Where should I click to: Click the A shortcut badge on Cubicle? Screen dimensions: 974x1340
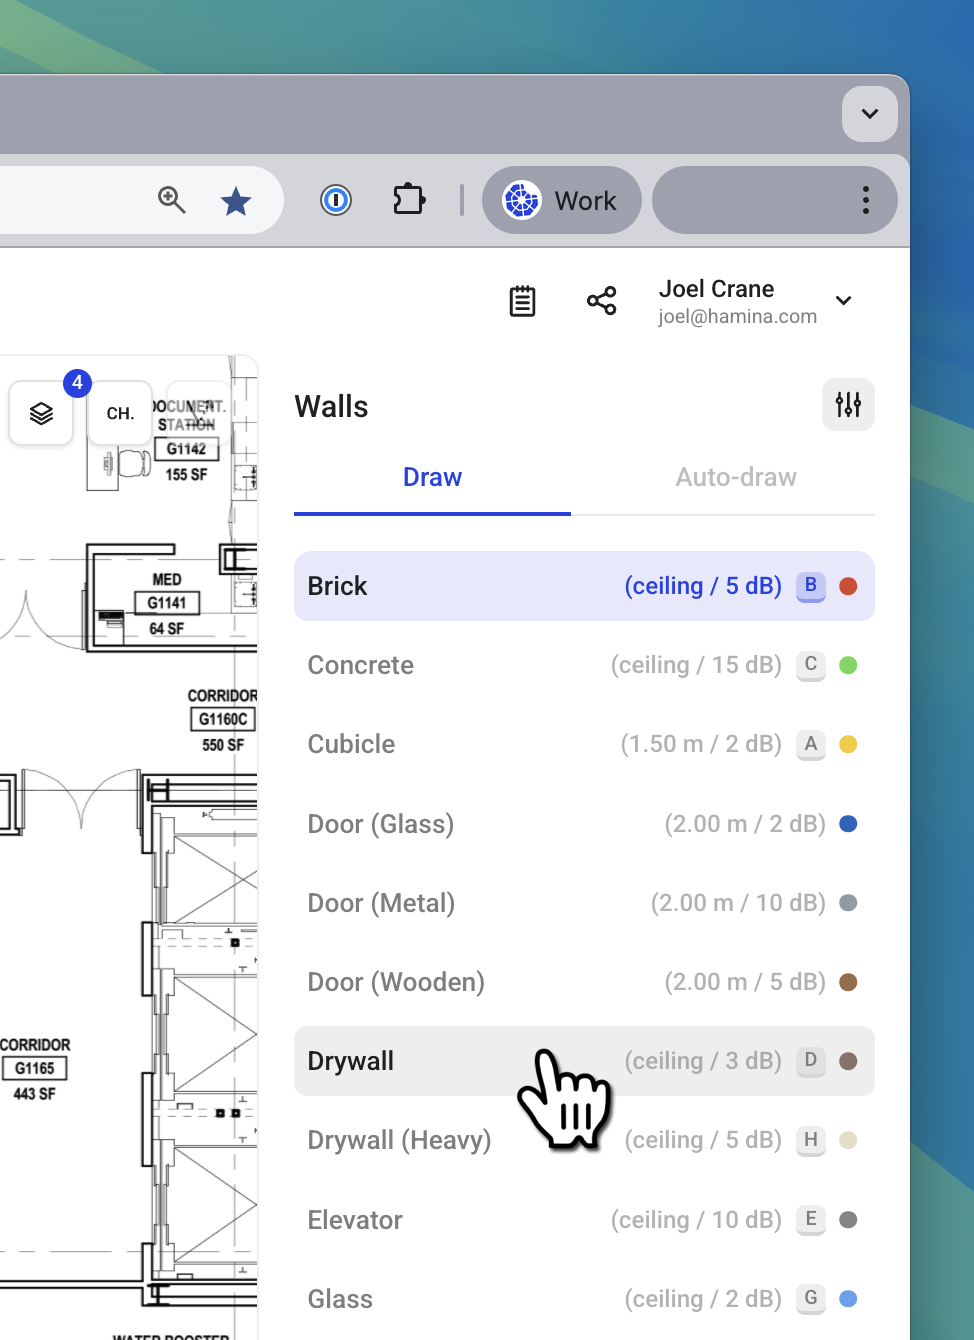(x=811, y=744)
